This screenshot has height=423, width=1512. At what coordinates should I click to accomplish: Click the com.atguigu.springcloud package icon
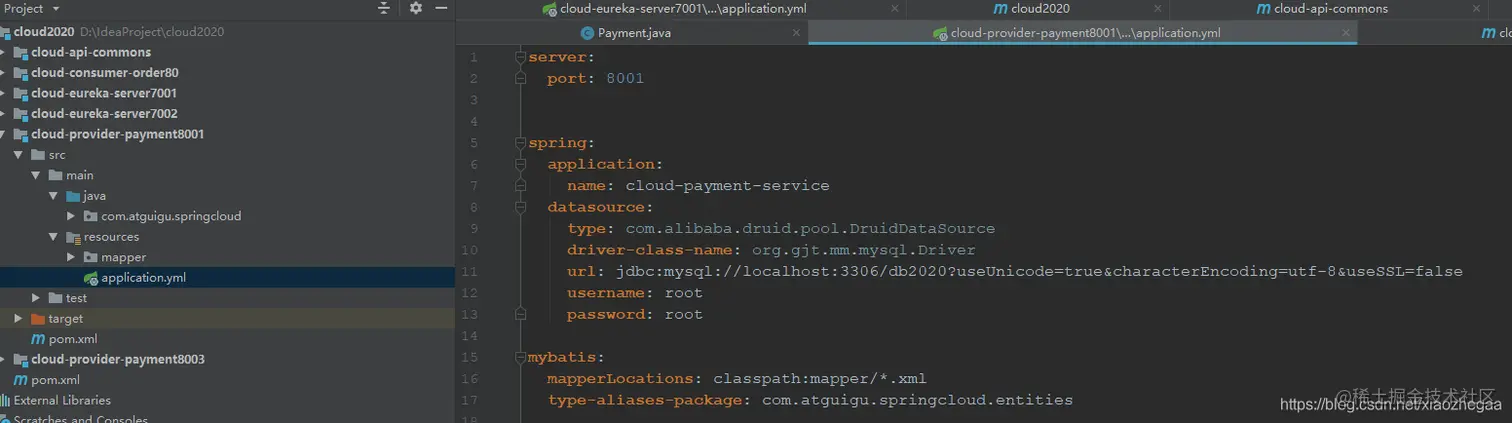[x=91, y=216]
